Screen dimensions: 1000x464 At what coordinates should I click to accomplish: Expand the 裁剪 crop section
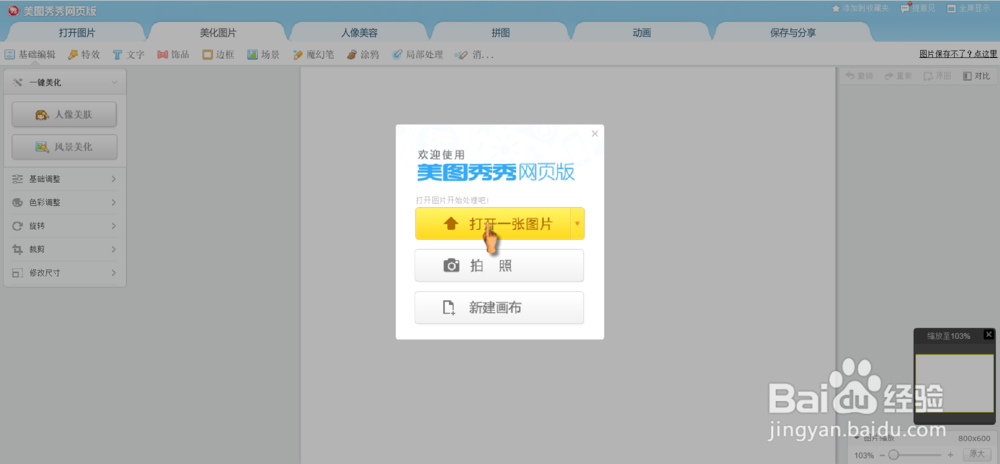click(64, 249)
